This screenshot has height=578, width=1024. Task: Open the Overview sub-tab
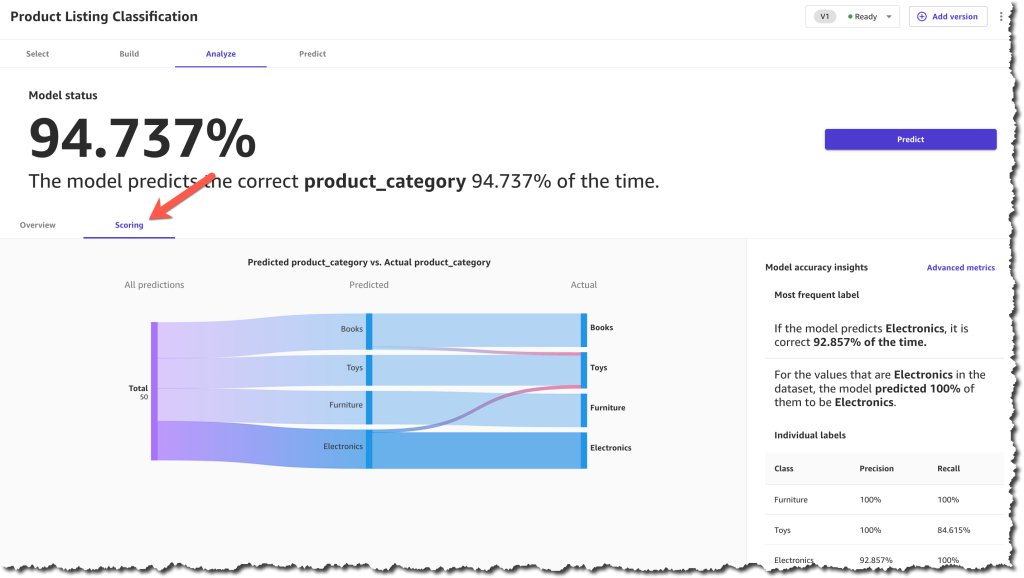[x=38, y=225]
